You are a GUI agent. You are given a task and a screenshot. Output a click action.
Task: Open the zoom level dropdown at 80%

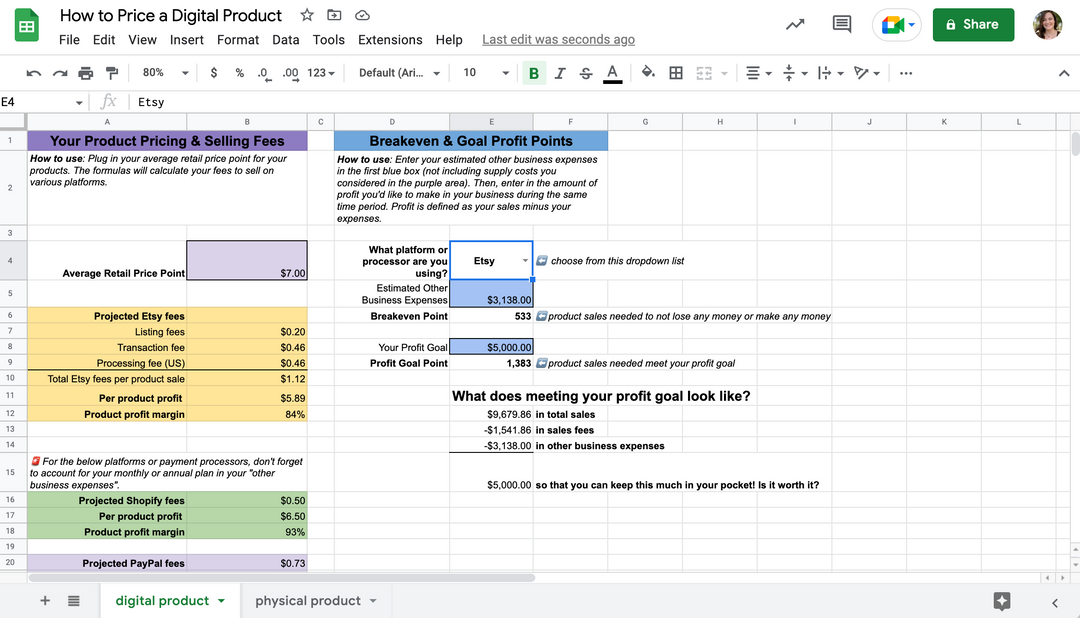165,73
